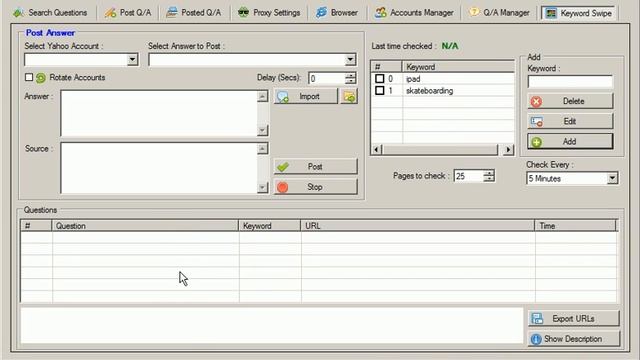Image resolution: width=640 pixels, height=360 pixels.
Task: Click the Post button
Action: pos(316,167)
